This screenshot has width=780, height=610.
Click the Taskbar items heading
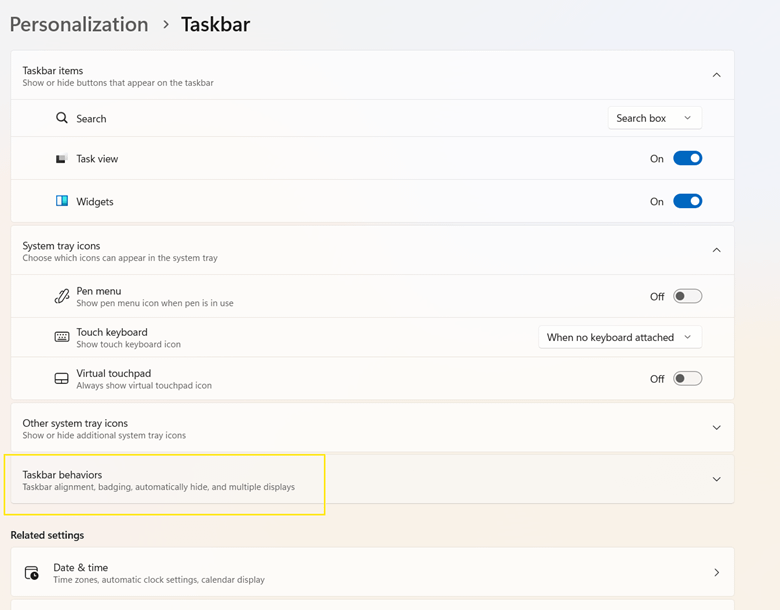pos(53,71)
